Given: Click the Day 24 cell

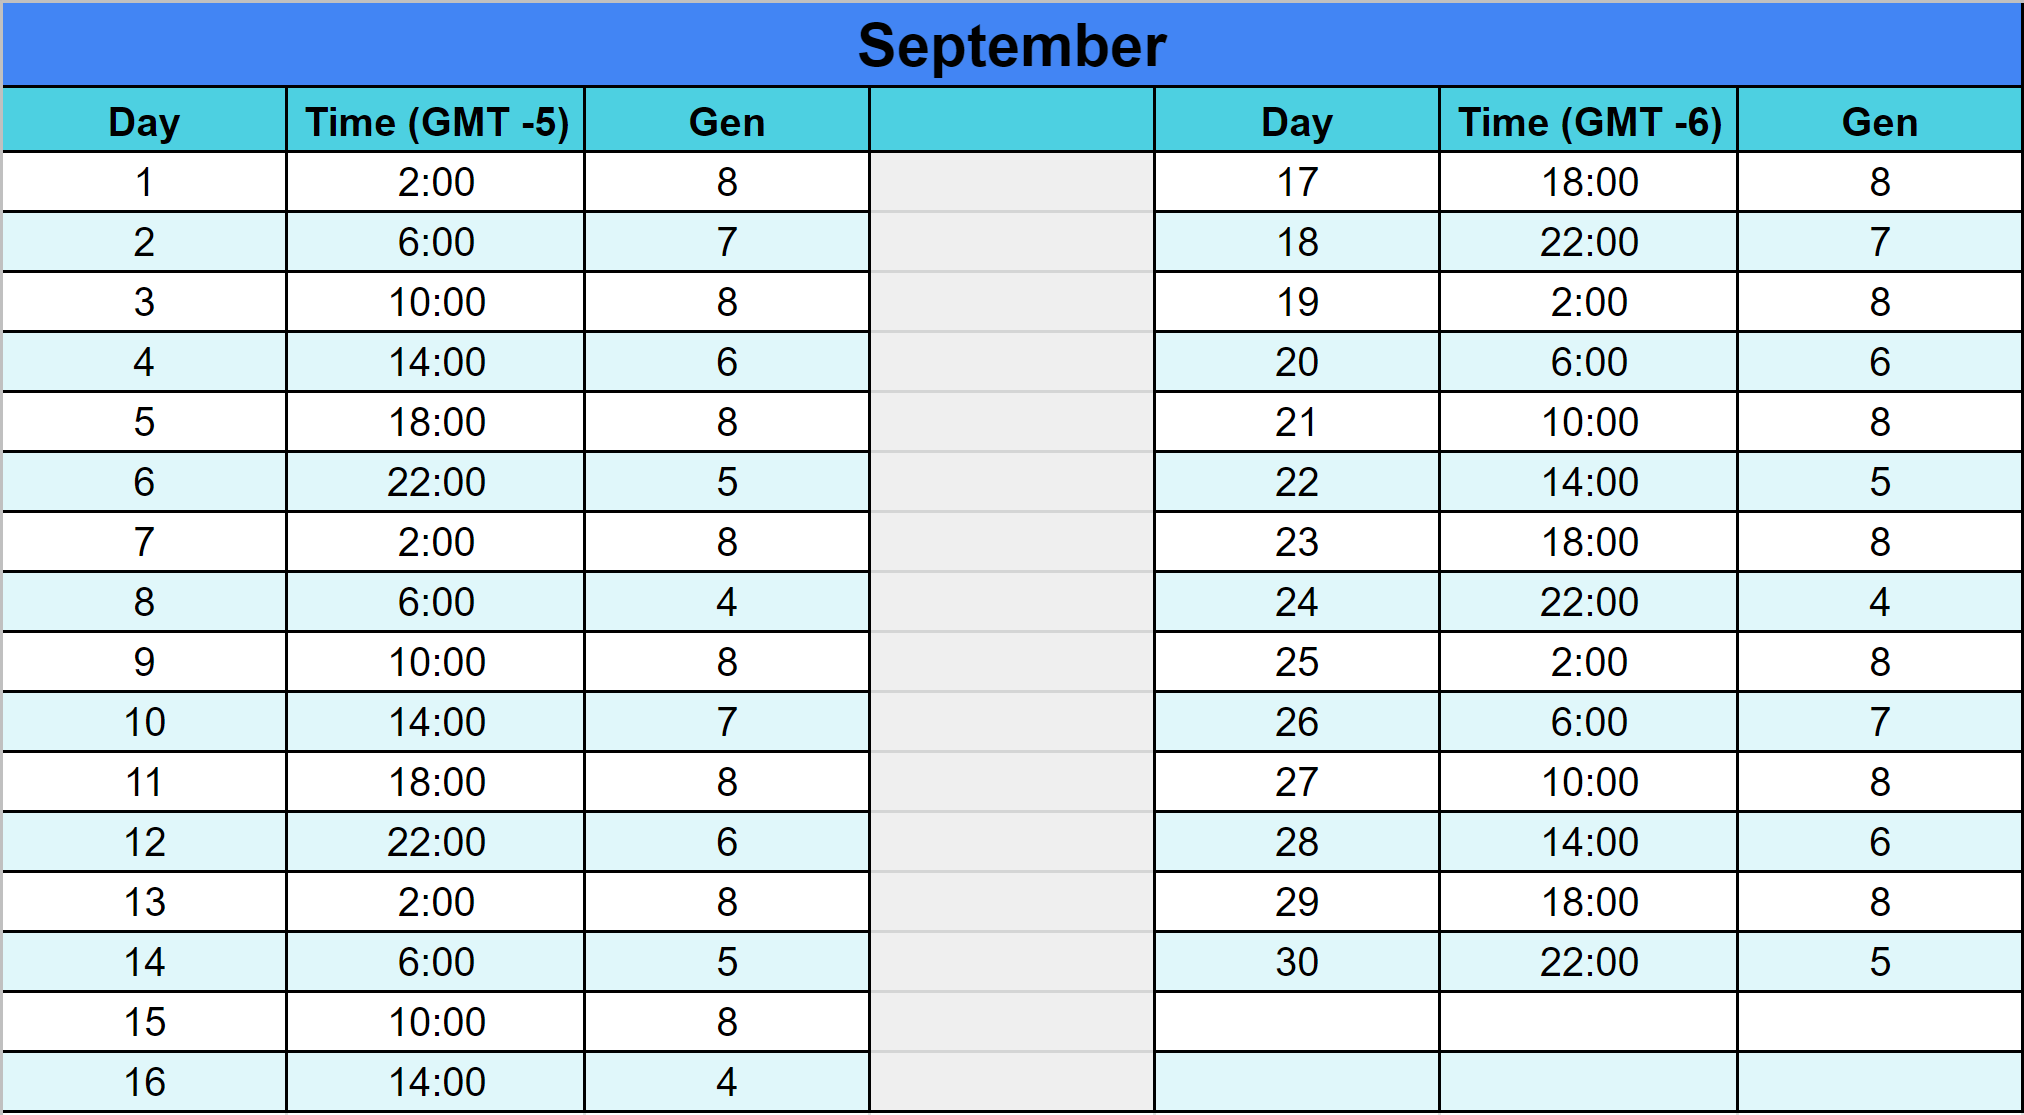Looking at the screenshot, I should [x=1296, y=602].
